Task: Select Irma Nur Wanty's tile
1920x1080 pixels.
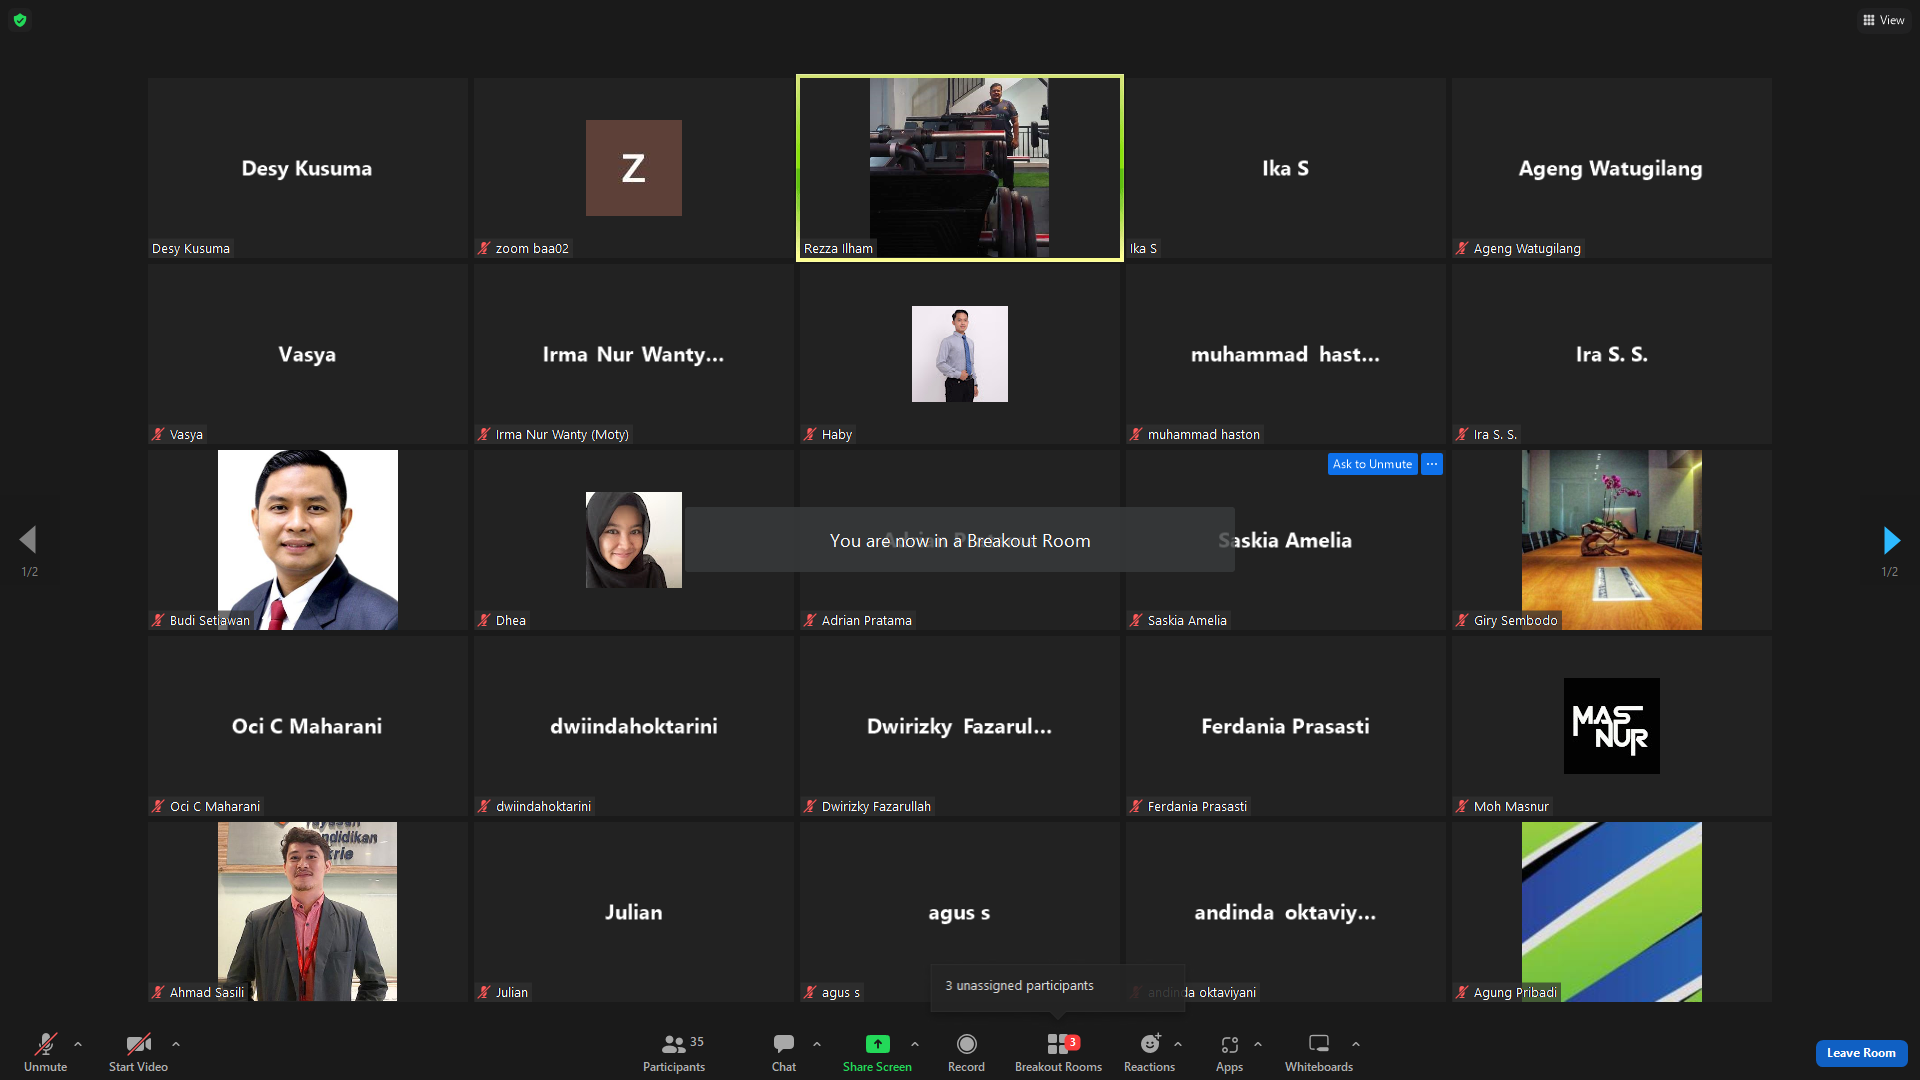Action: click(634, 354)
